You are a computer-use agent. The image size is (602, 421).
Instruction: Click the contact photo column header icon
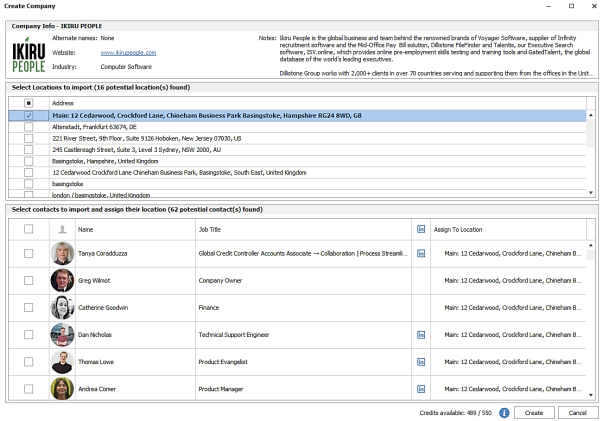click(62, 229)
